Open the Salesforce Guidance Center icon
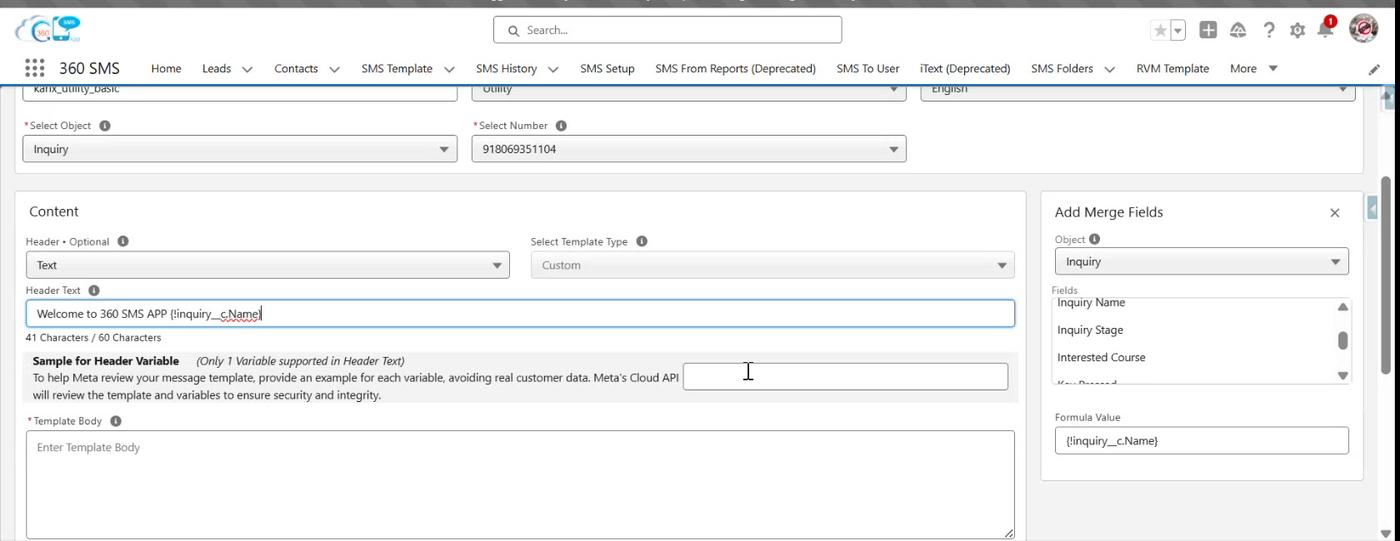The width and height of the screenshot is (1400, 541). pos(1238,30)
